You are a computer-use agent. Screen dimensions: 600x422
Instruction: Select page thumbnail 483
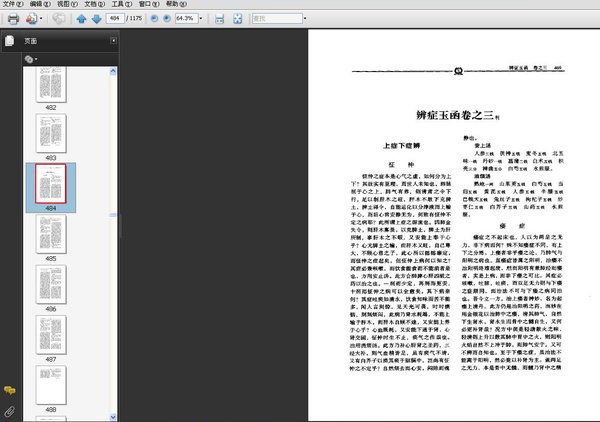point(51,133)
